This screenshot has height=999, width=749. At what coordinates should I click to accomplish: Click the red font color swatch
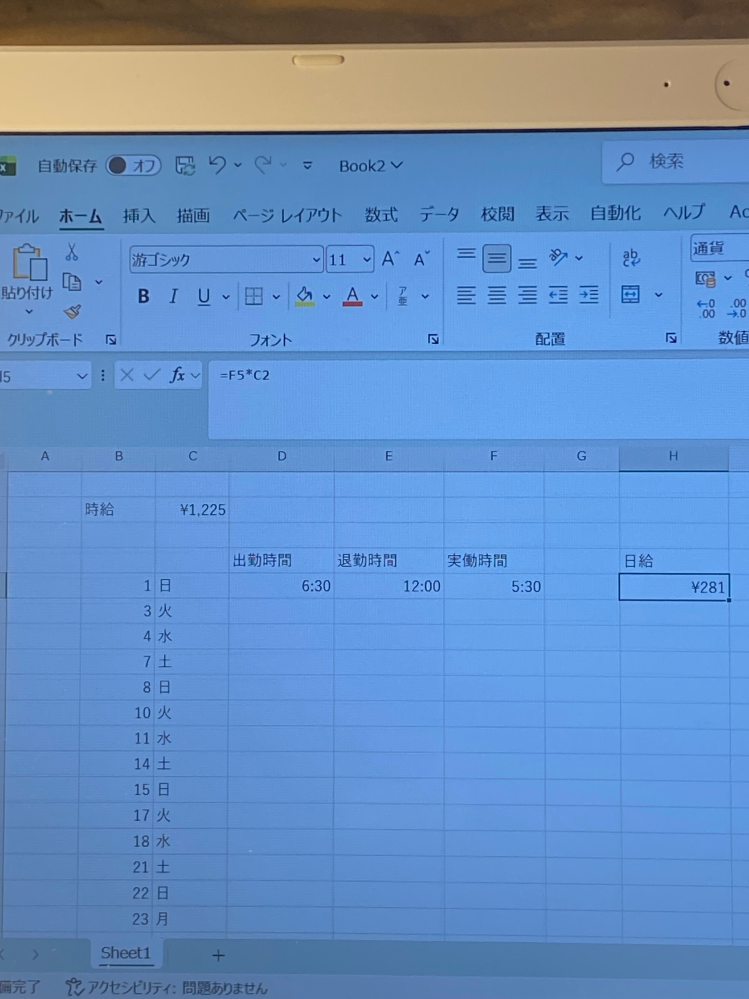352,296
